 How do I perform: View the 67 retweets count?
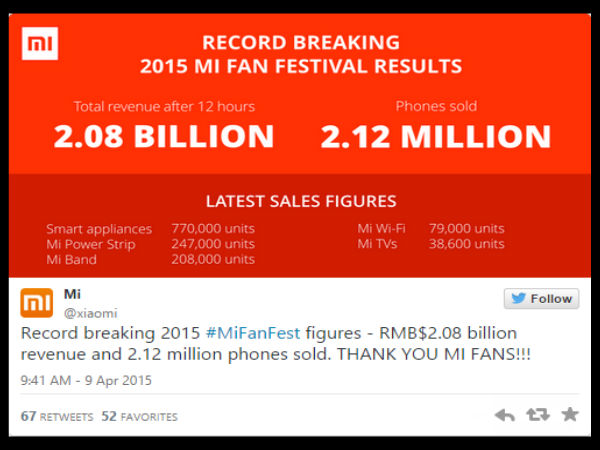point(56,416)
